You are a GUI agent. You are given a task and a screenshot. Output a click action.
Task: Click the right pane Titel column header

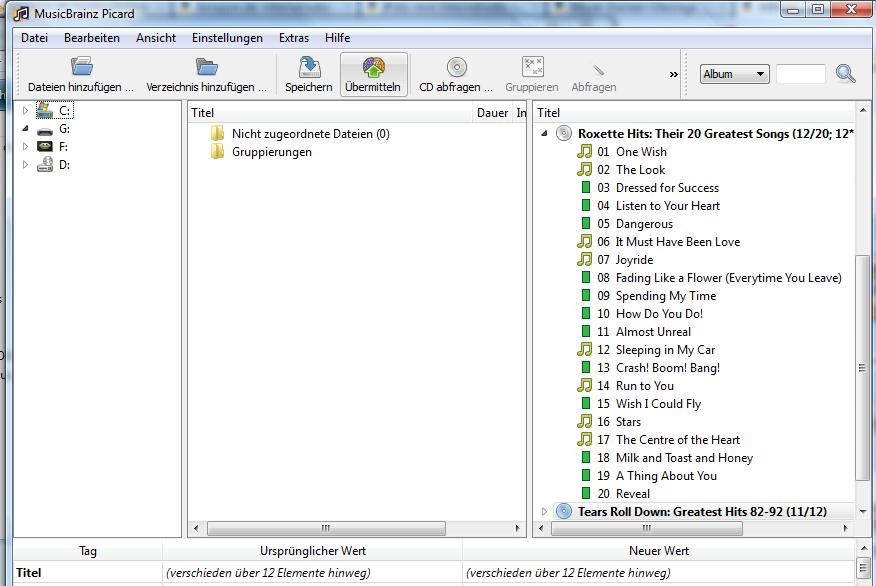click(693, 113)
